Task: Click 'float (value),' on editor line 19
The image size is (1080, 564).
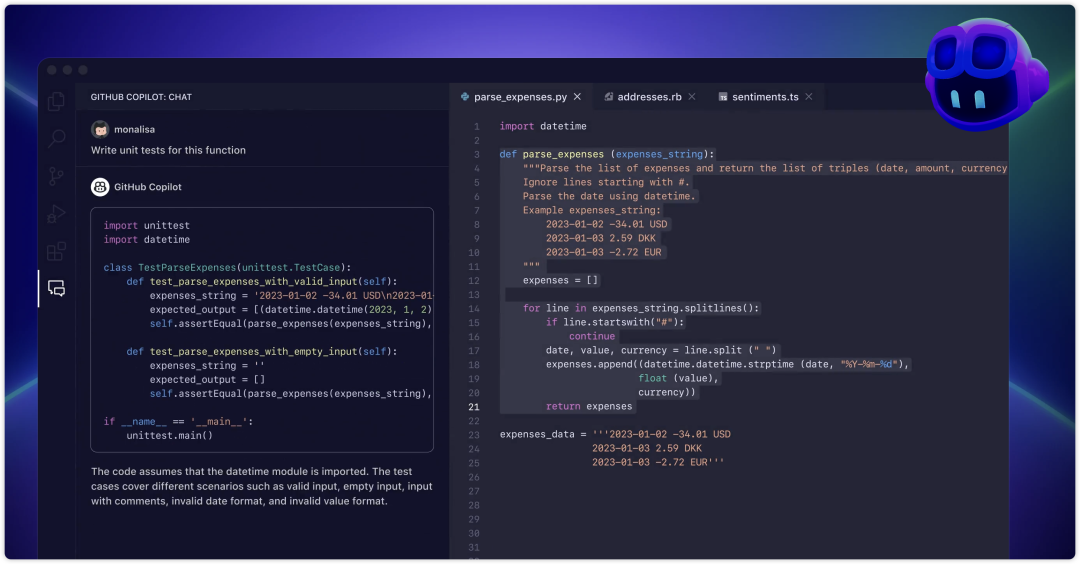Action: (678, 378)
